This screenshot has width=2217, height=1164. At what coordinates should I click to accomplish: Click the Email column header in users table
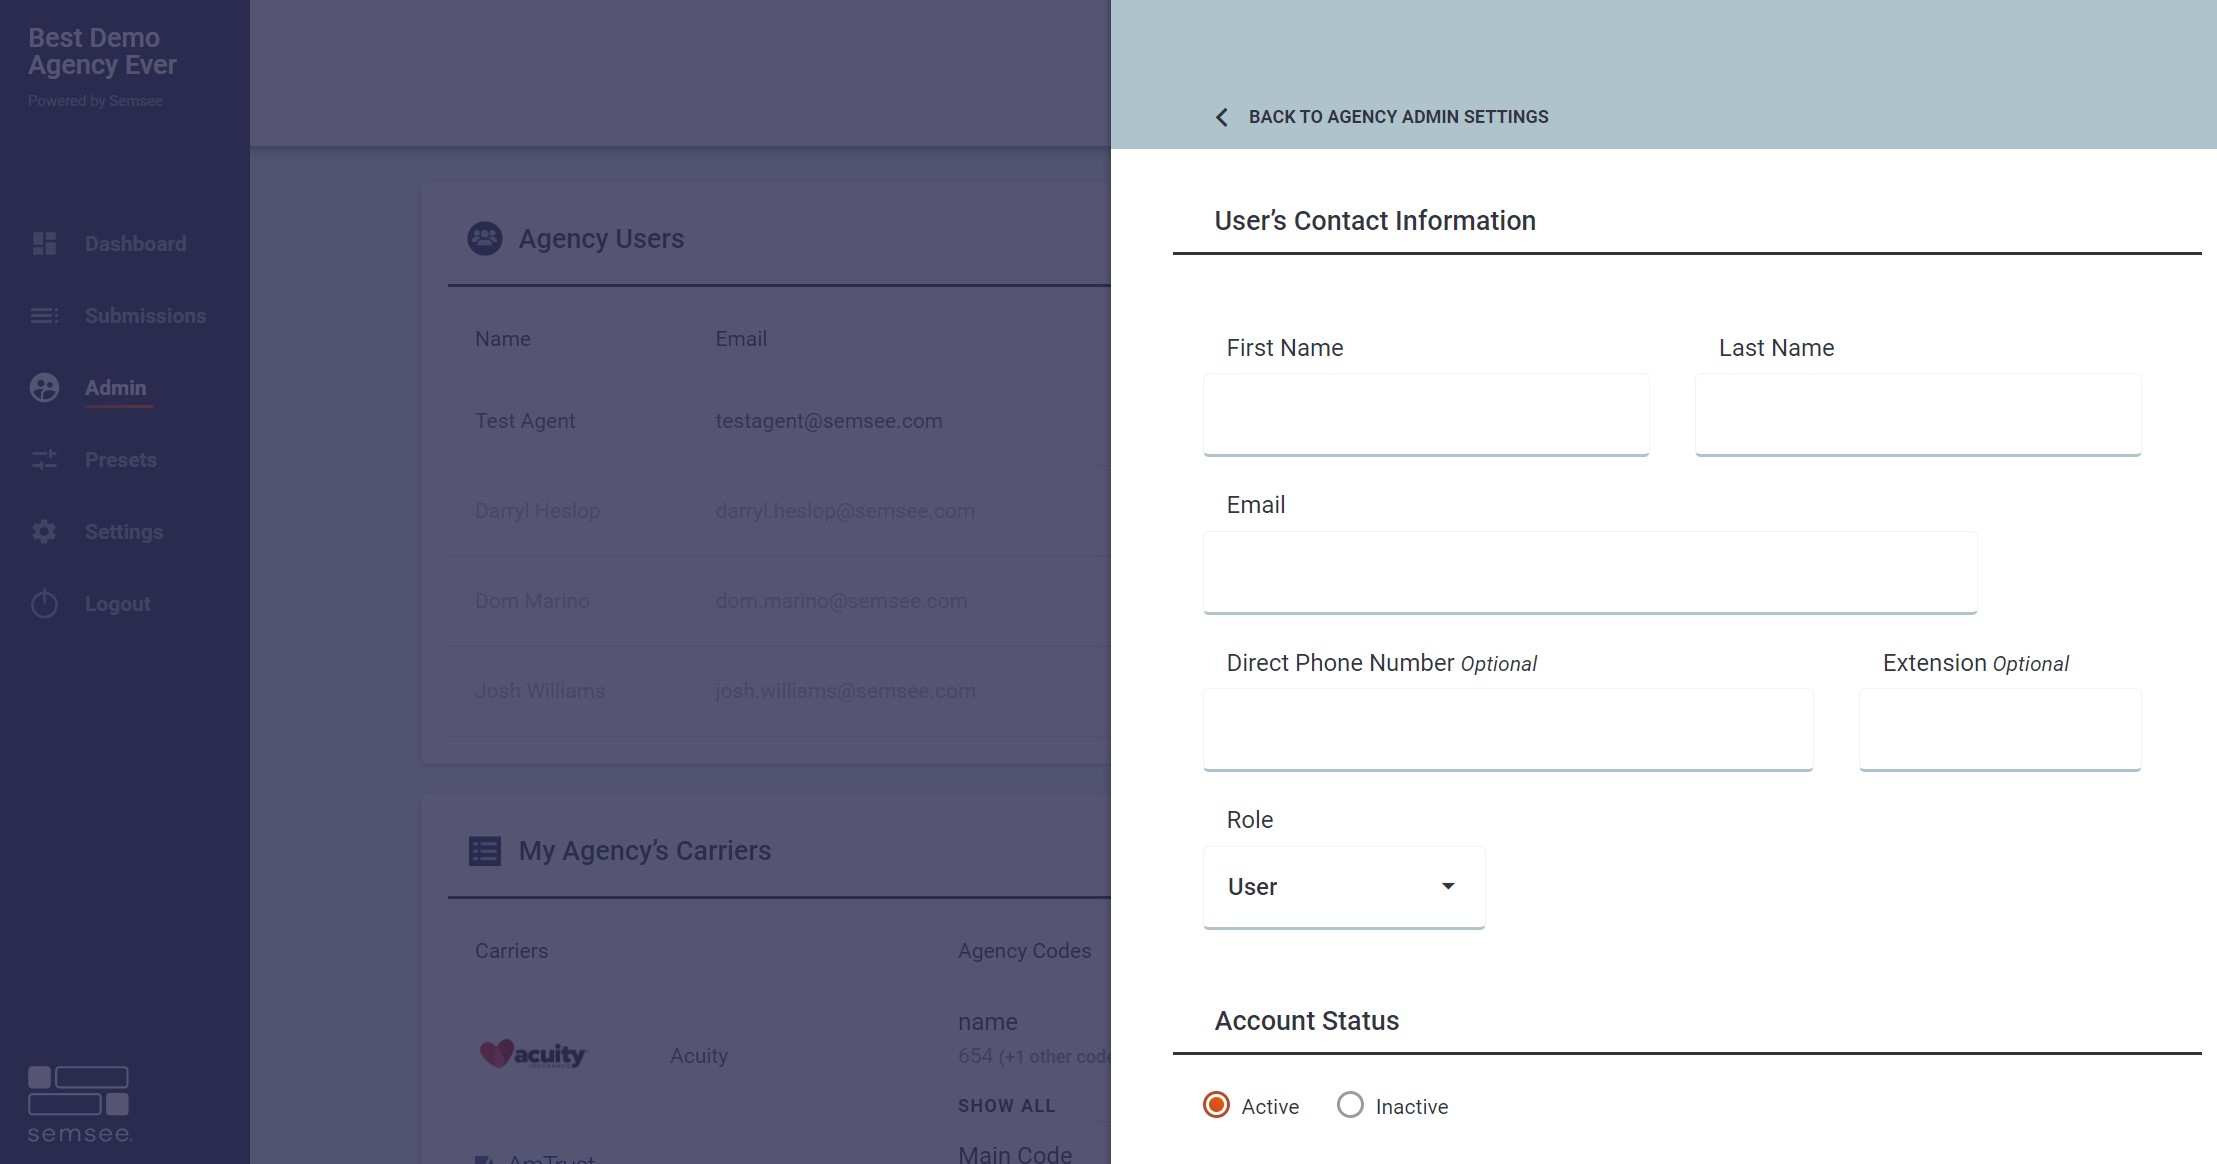click(x=741, y=339)
